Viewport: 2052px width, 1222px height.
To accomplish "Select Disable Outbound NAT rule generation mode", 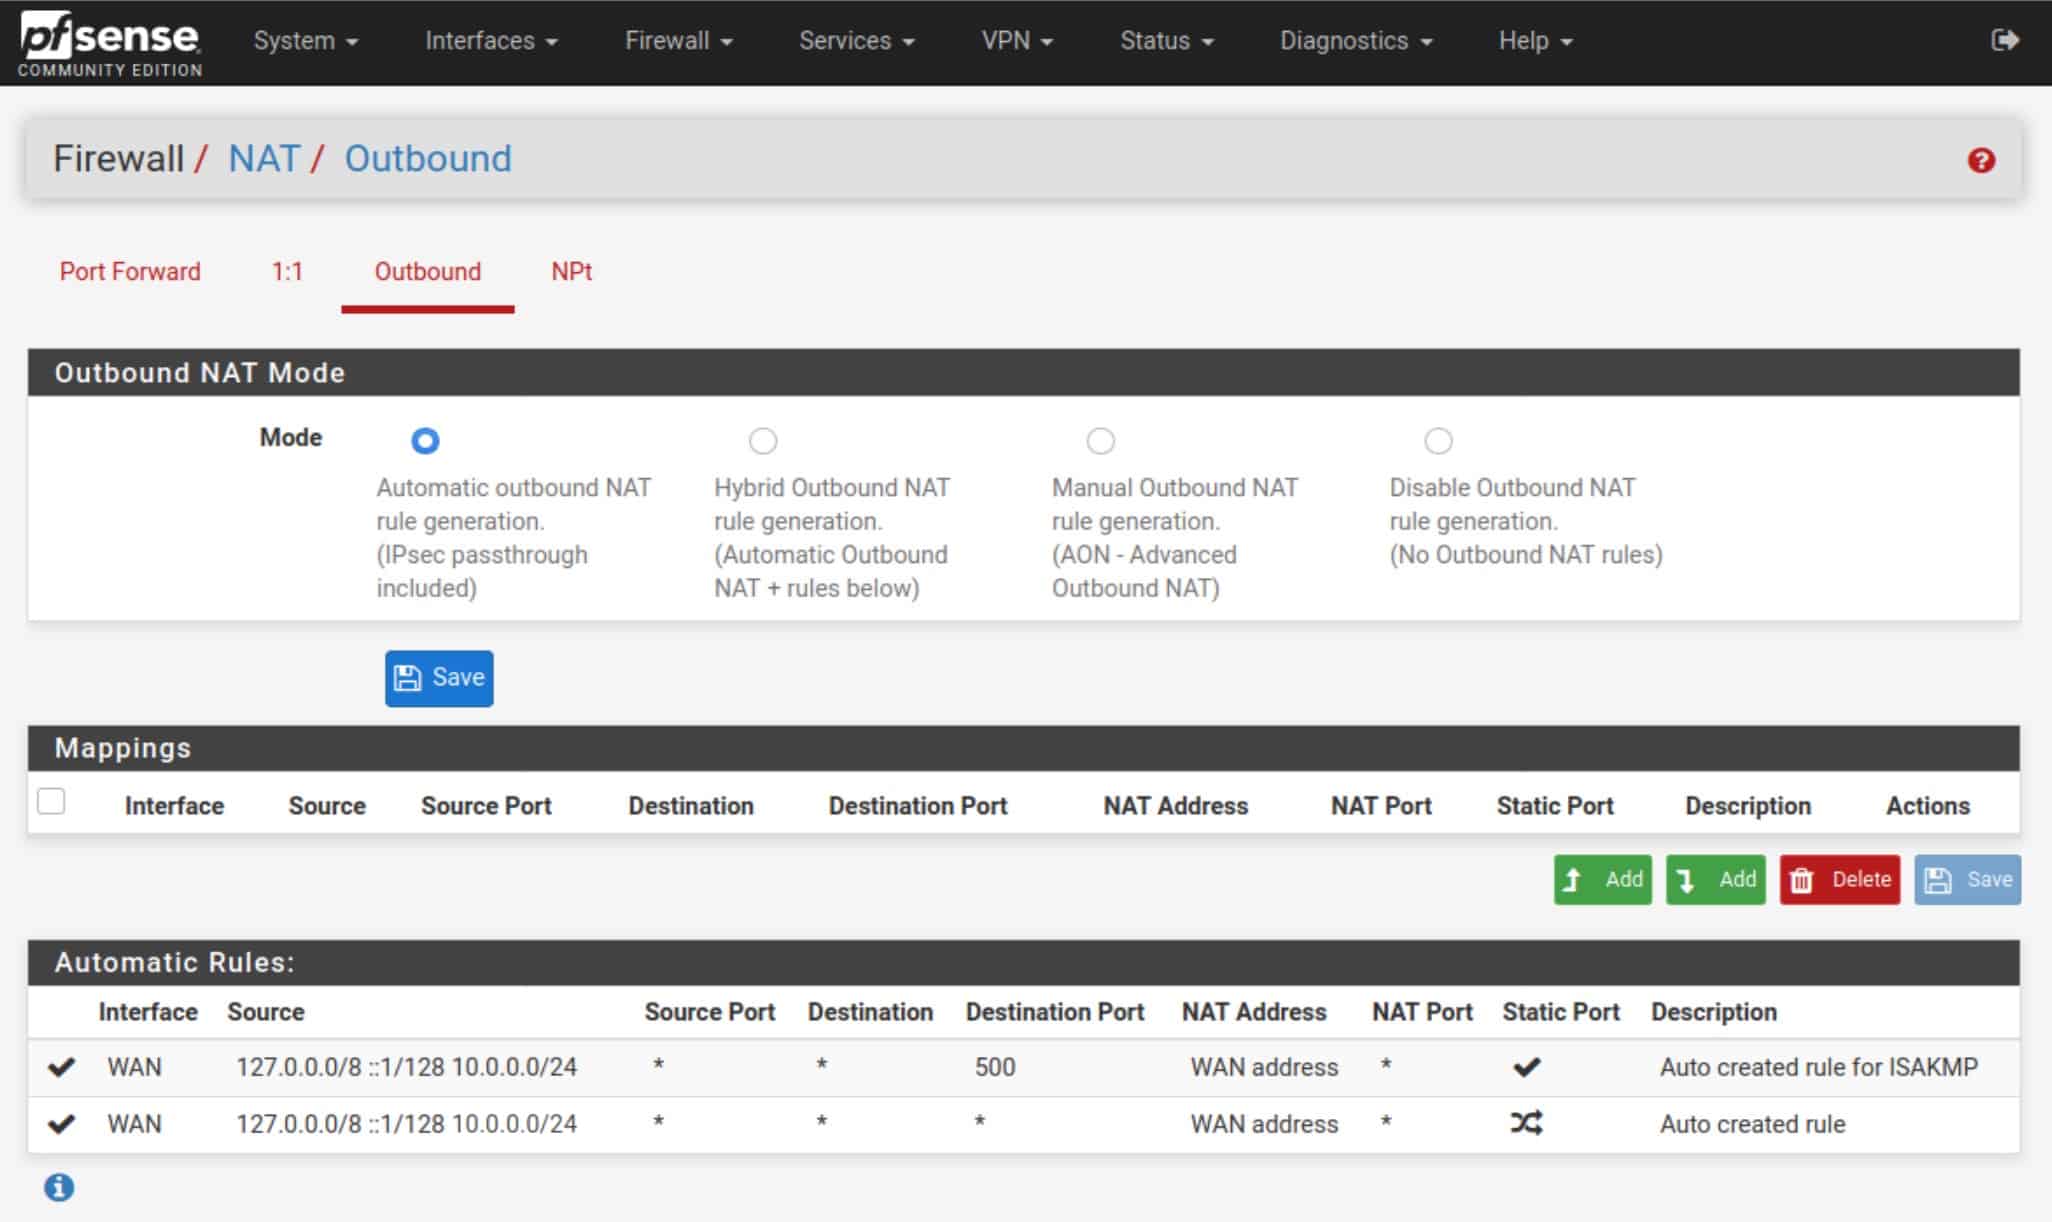I will [x=1438, y=440].
